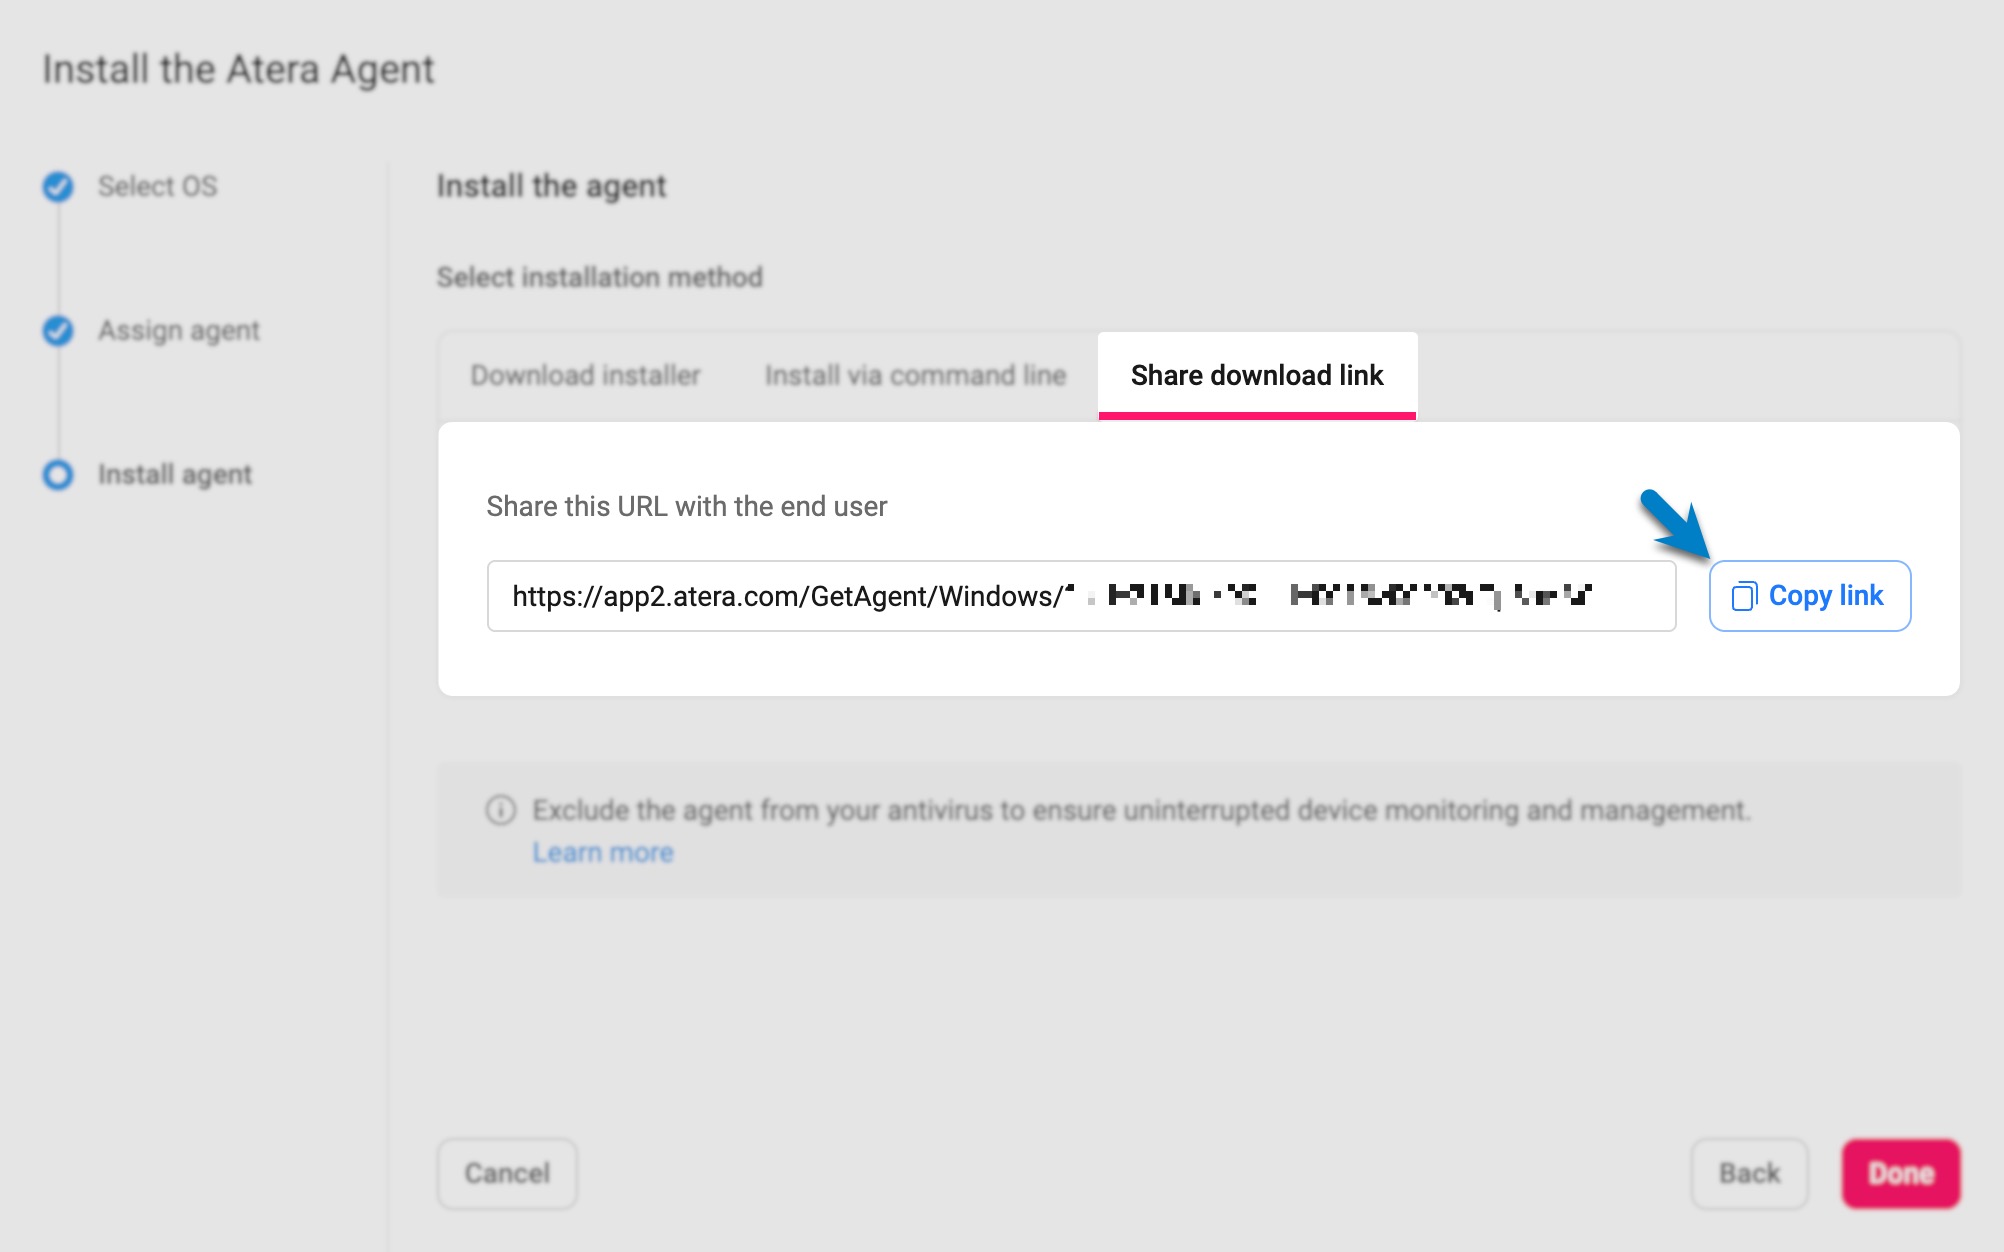Open Install via command line tab
This screenshot has height=1252, width=2004.
click(915, 375)
